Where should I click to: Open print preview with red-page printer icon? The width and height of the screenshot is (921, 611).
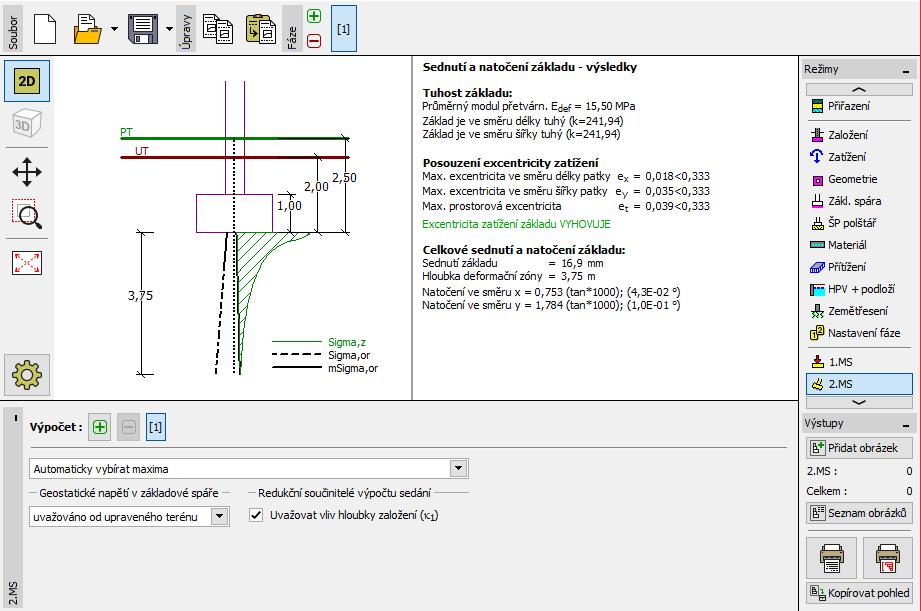point(888,558)
